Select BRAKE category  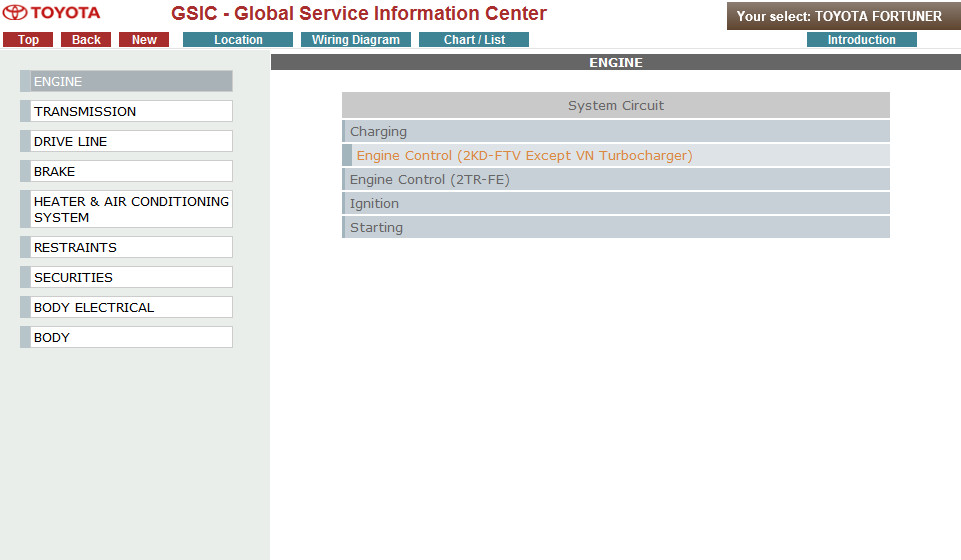click(x=126, y=172)
